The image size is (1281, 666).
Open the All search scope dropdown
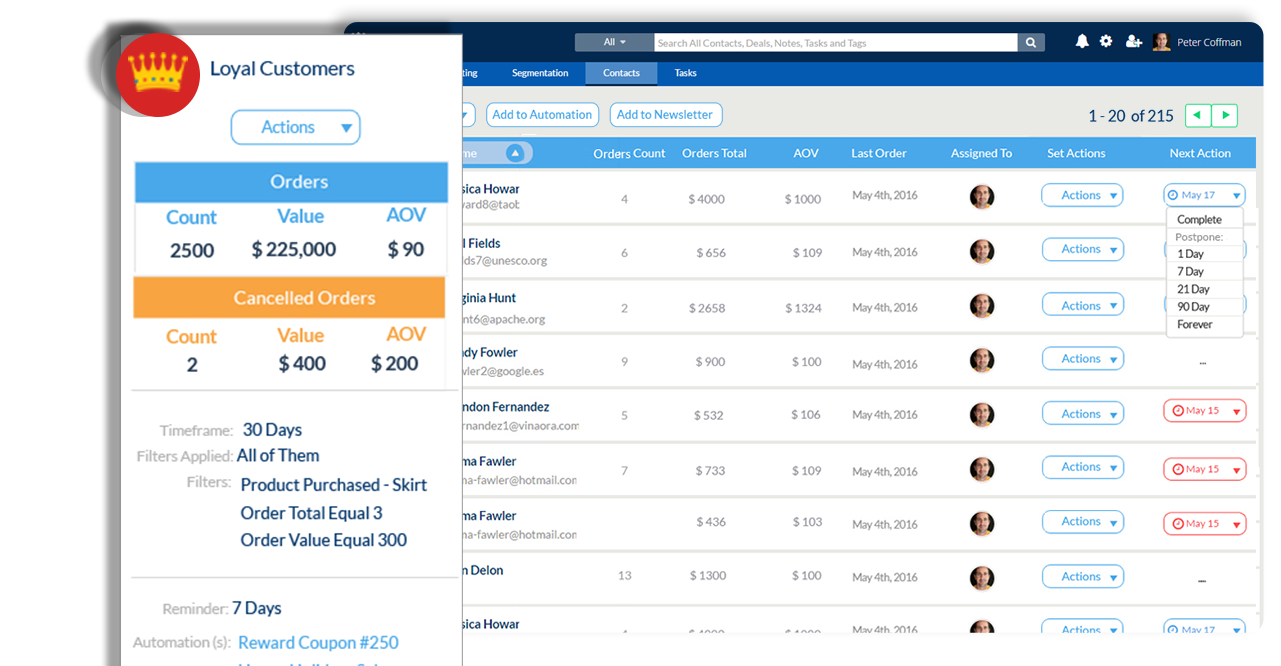point(614,43)
